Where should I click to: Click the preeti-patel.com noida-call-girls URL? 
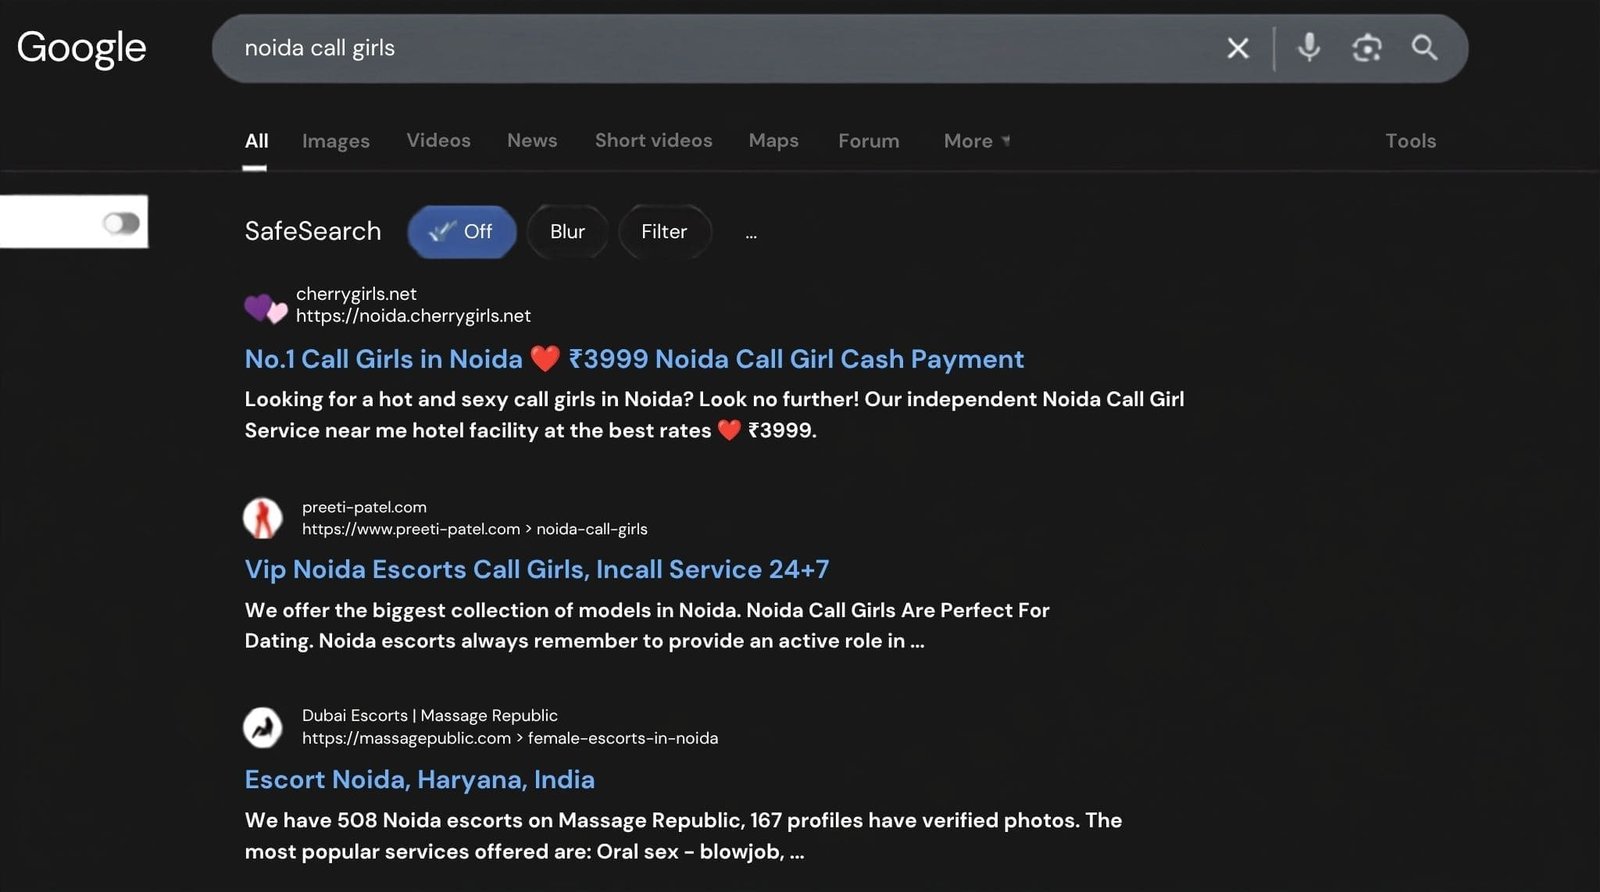pos(475,529)
